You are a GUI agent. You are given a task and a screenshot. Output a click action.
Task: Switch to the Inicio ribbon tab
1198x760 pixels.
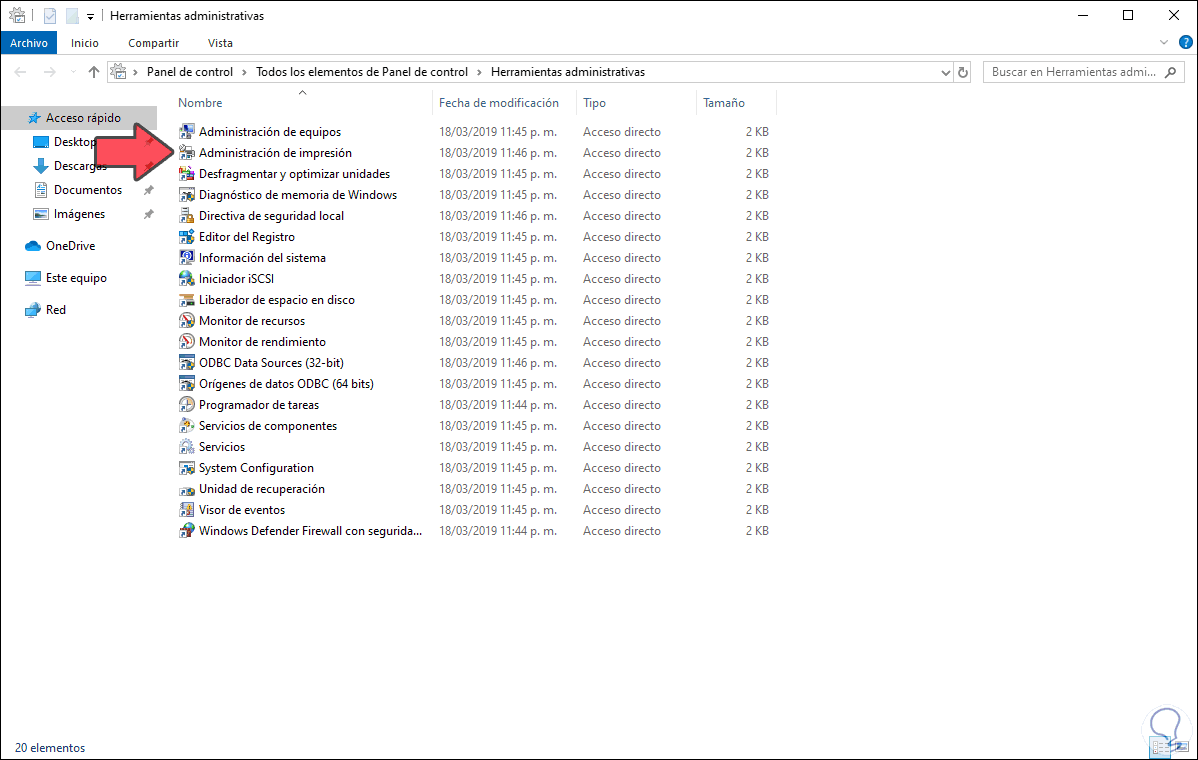click(85, 43)
